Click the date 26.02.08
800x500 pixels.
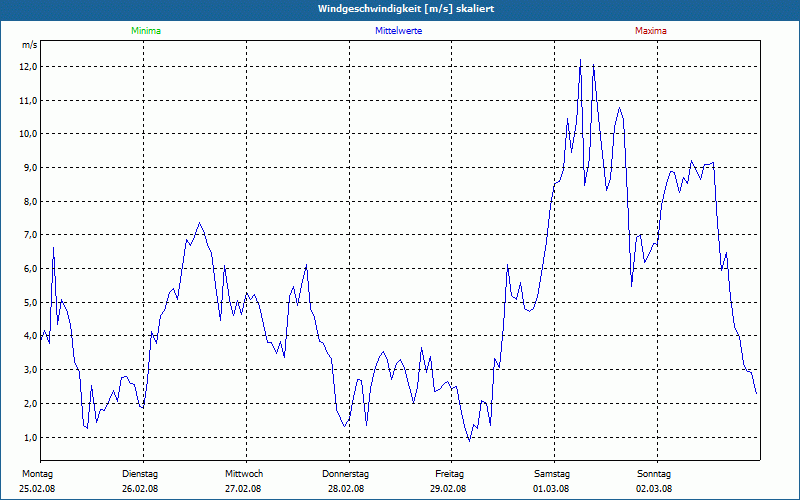140,489
